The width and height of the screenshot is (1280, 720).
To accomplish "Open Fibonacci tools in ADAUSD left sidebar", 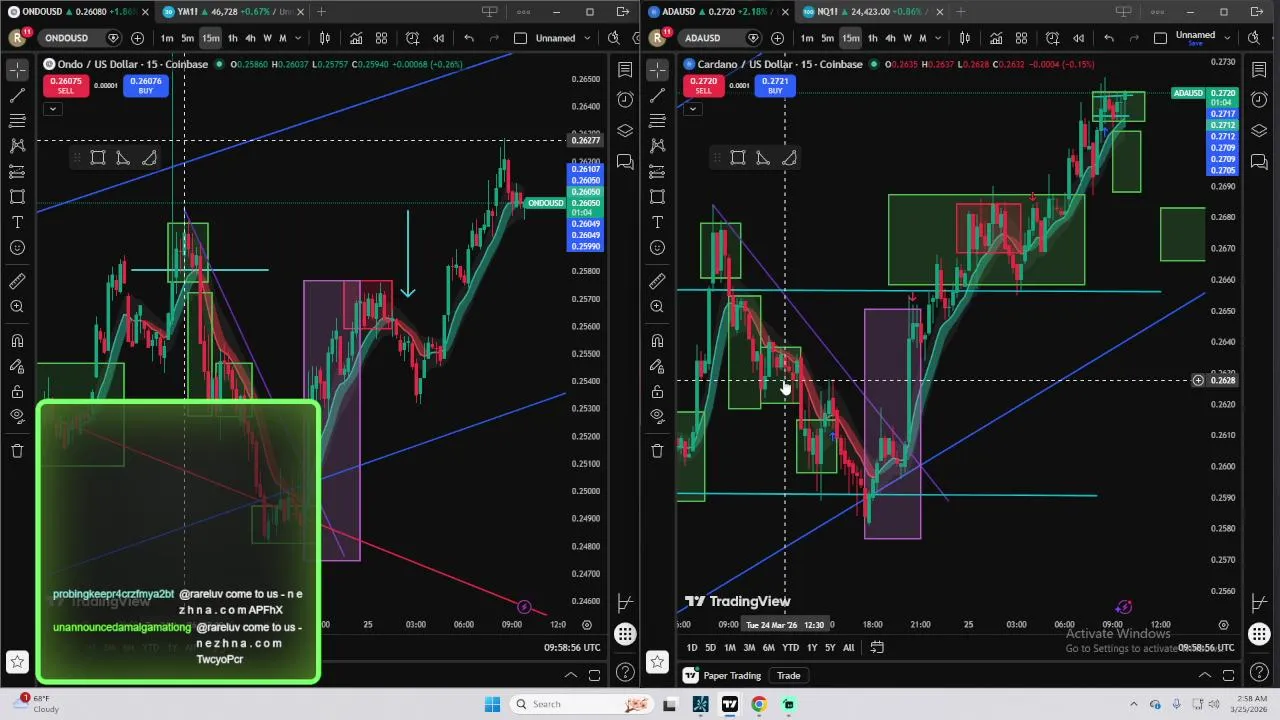I will (x=657, y=121).
